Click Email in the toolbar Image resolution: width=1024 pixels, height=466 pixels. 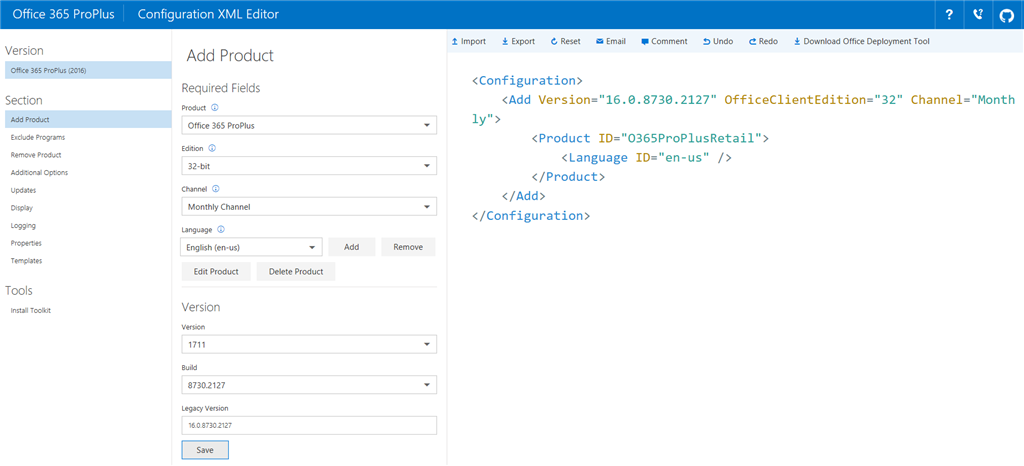point(611,41)
